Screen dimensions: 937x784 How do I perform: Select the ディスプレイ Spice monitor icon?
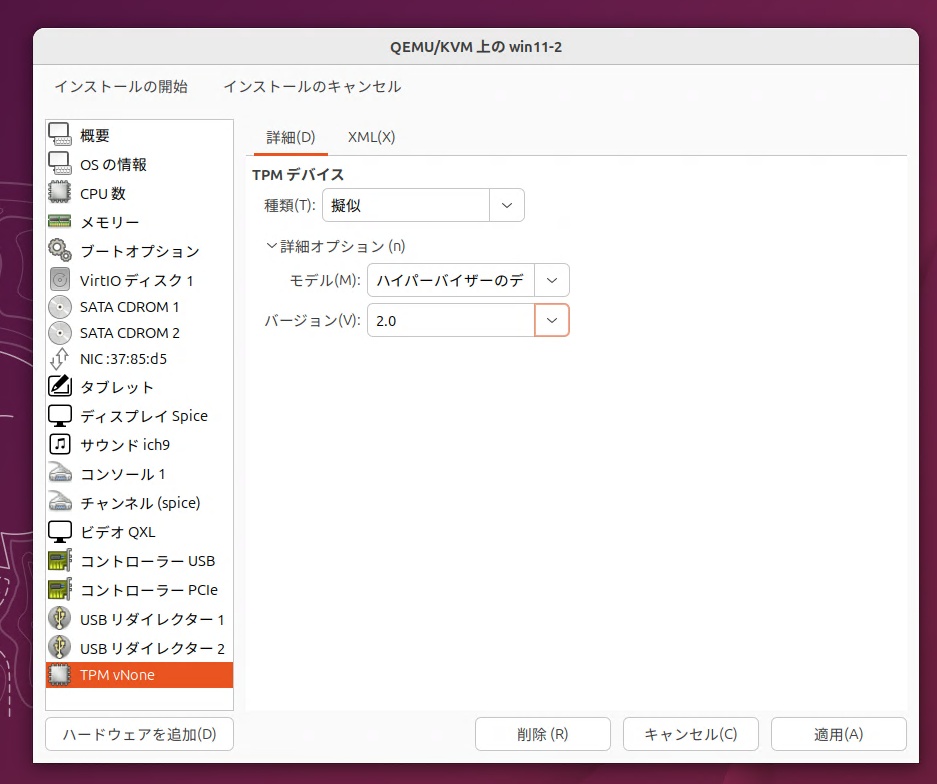pos(60,415)
